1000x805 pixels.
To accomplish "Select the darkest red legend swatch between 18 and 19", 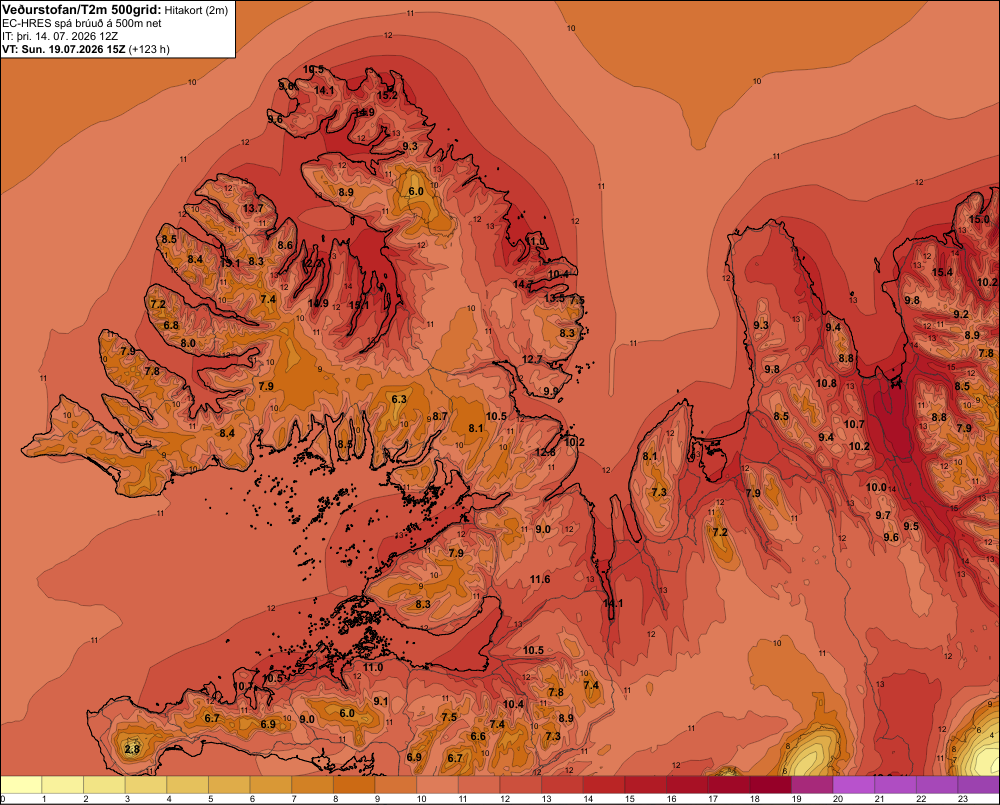I will click(770, 785).
